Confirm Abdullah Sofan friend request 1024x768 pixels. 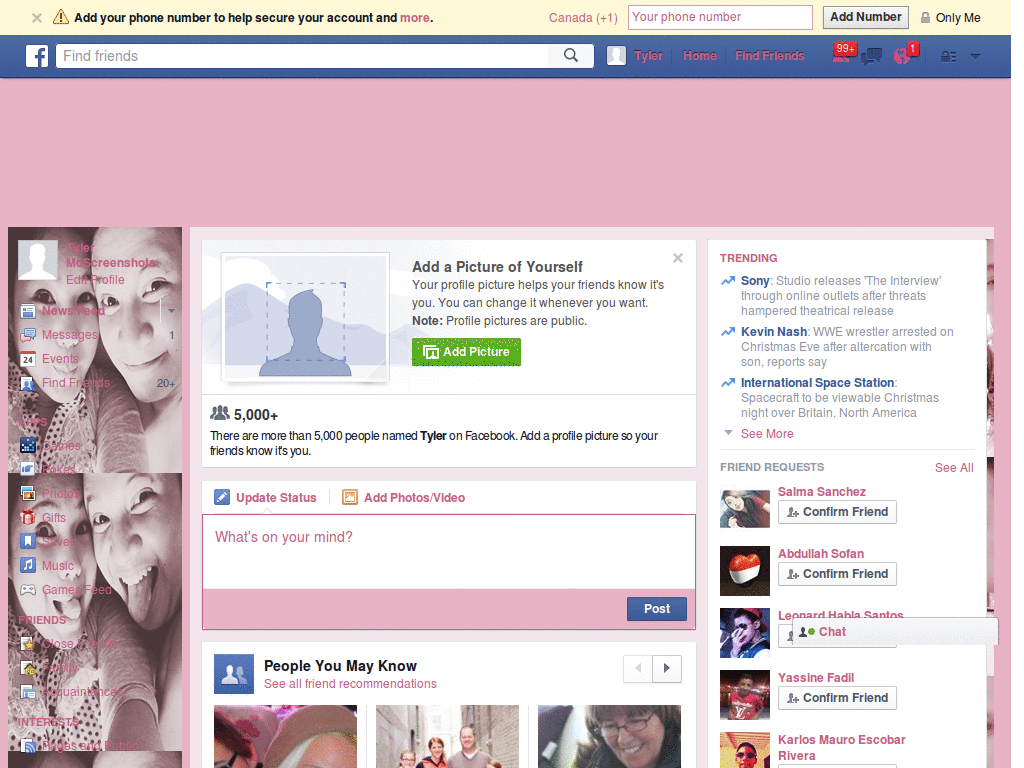[837, 574]
